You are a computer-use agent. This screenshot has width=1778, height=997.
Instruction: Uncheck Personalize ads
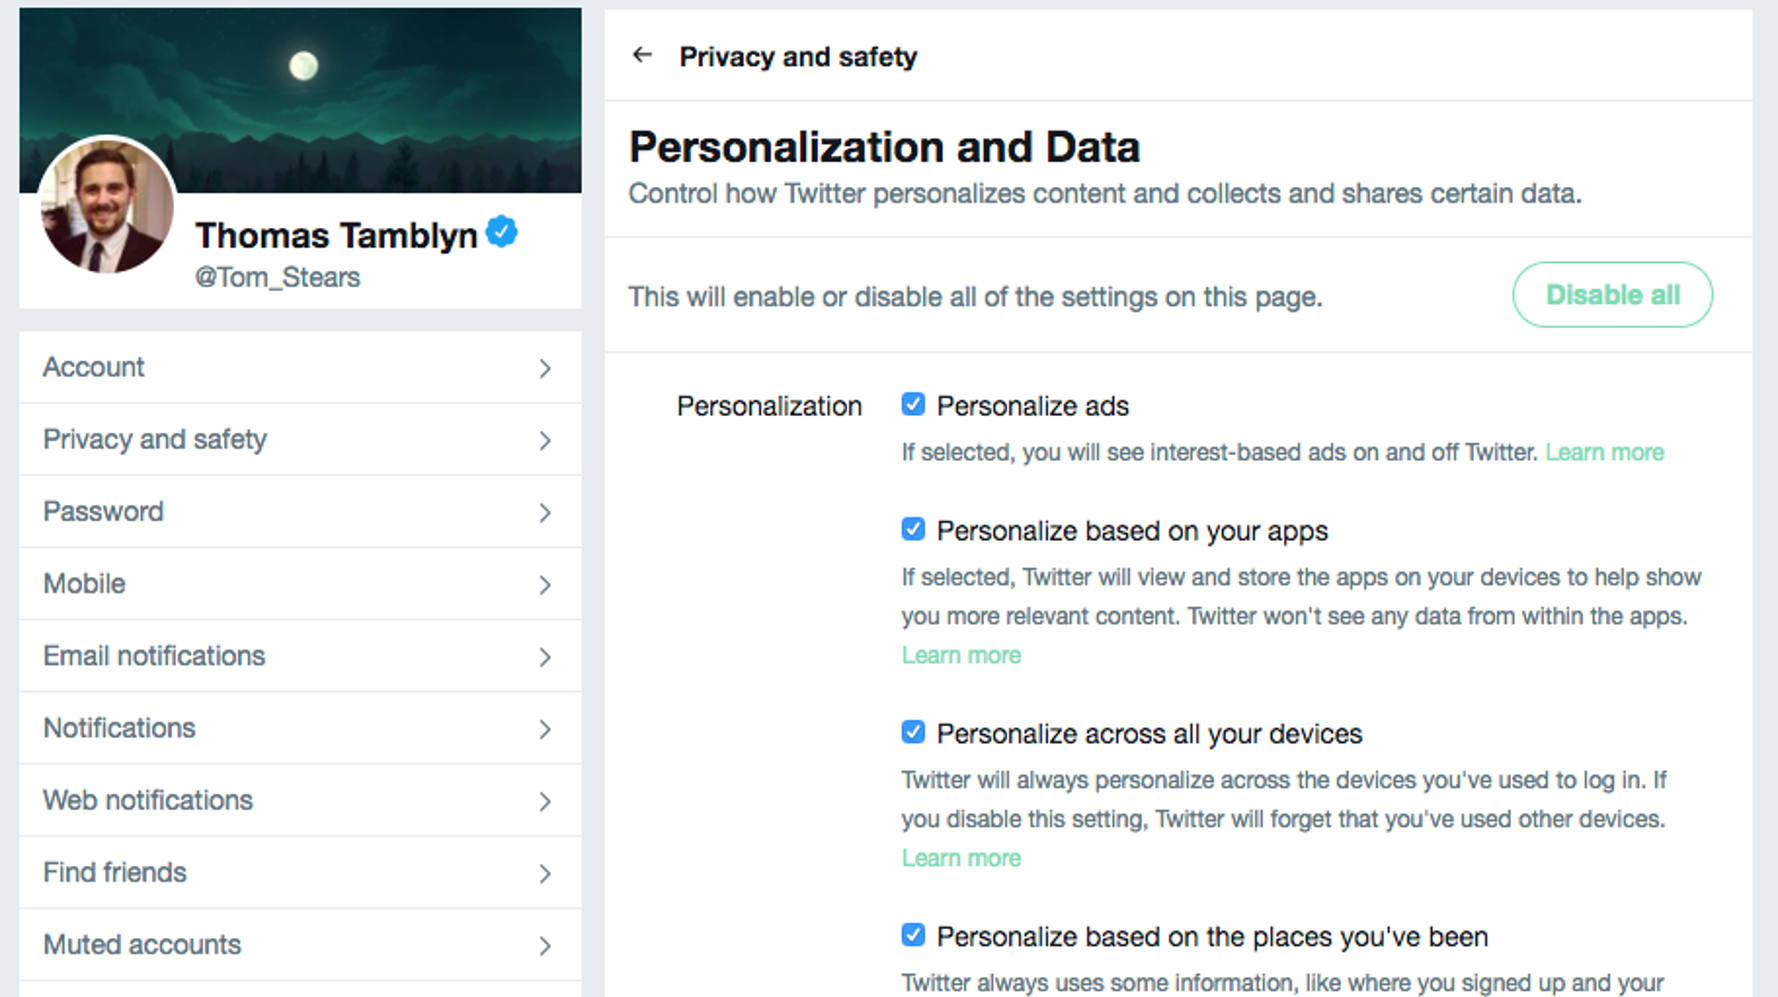pos(912,404)
